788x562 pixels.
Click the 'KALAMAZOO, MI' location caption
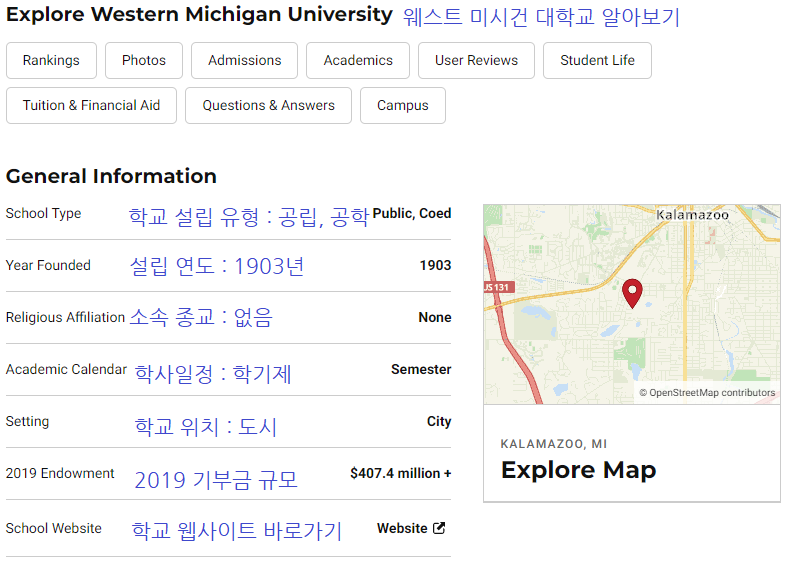554,444
